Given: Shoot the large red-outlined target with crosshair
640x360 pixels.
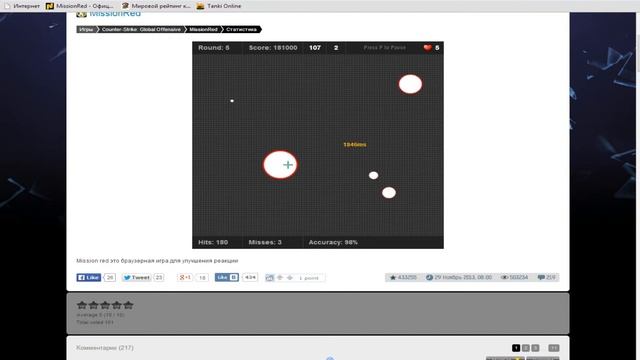Looking at the screenshot, I should click(280, 165).
